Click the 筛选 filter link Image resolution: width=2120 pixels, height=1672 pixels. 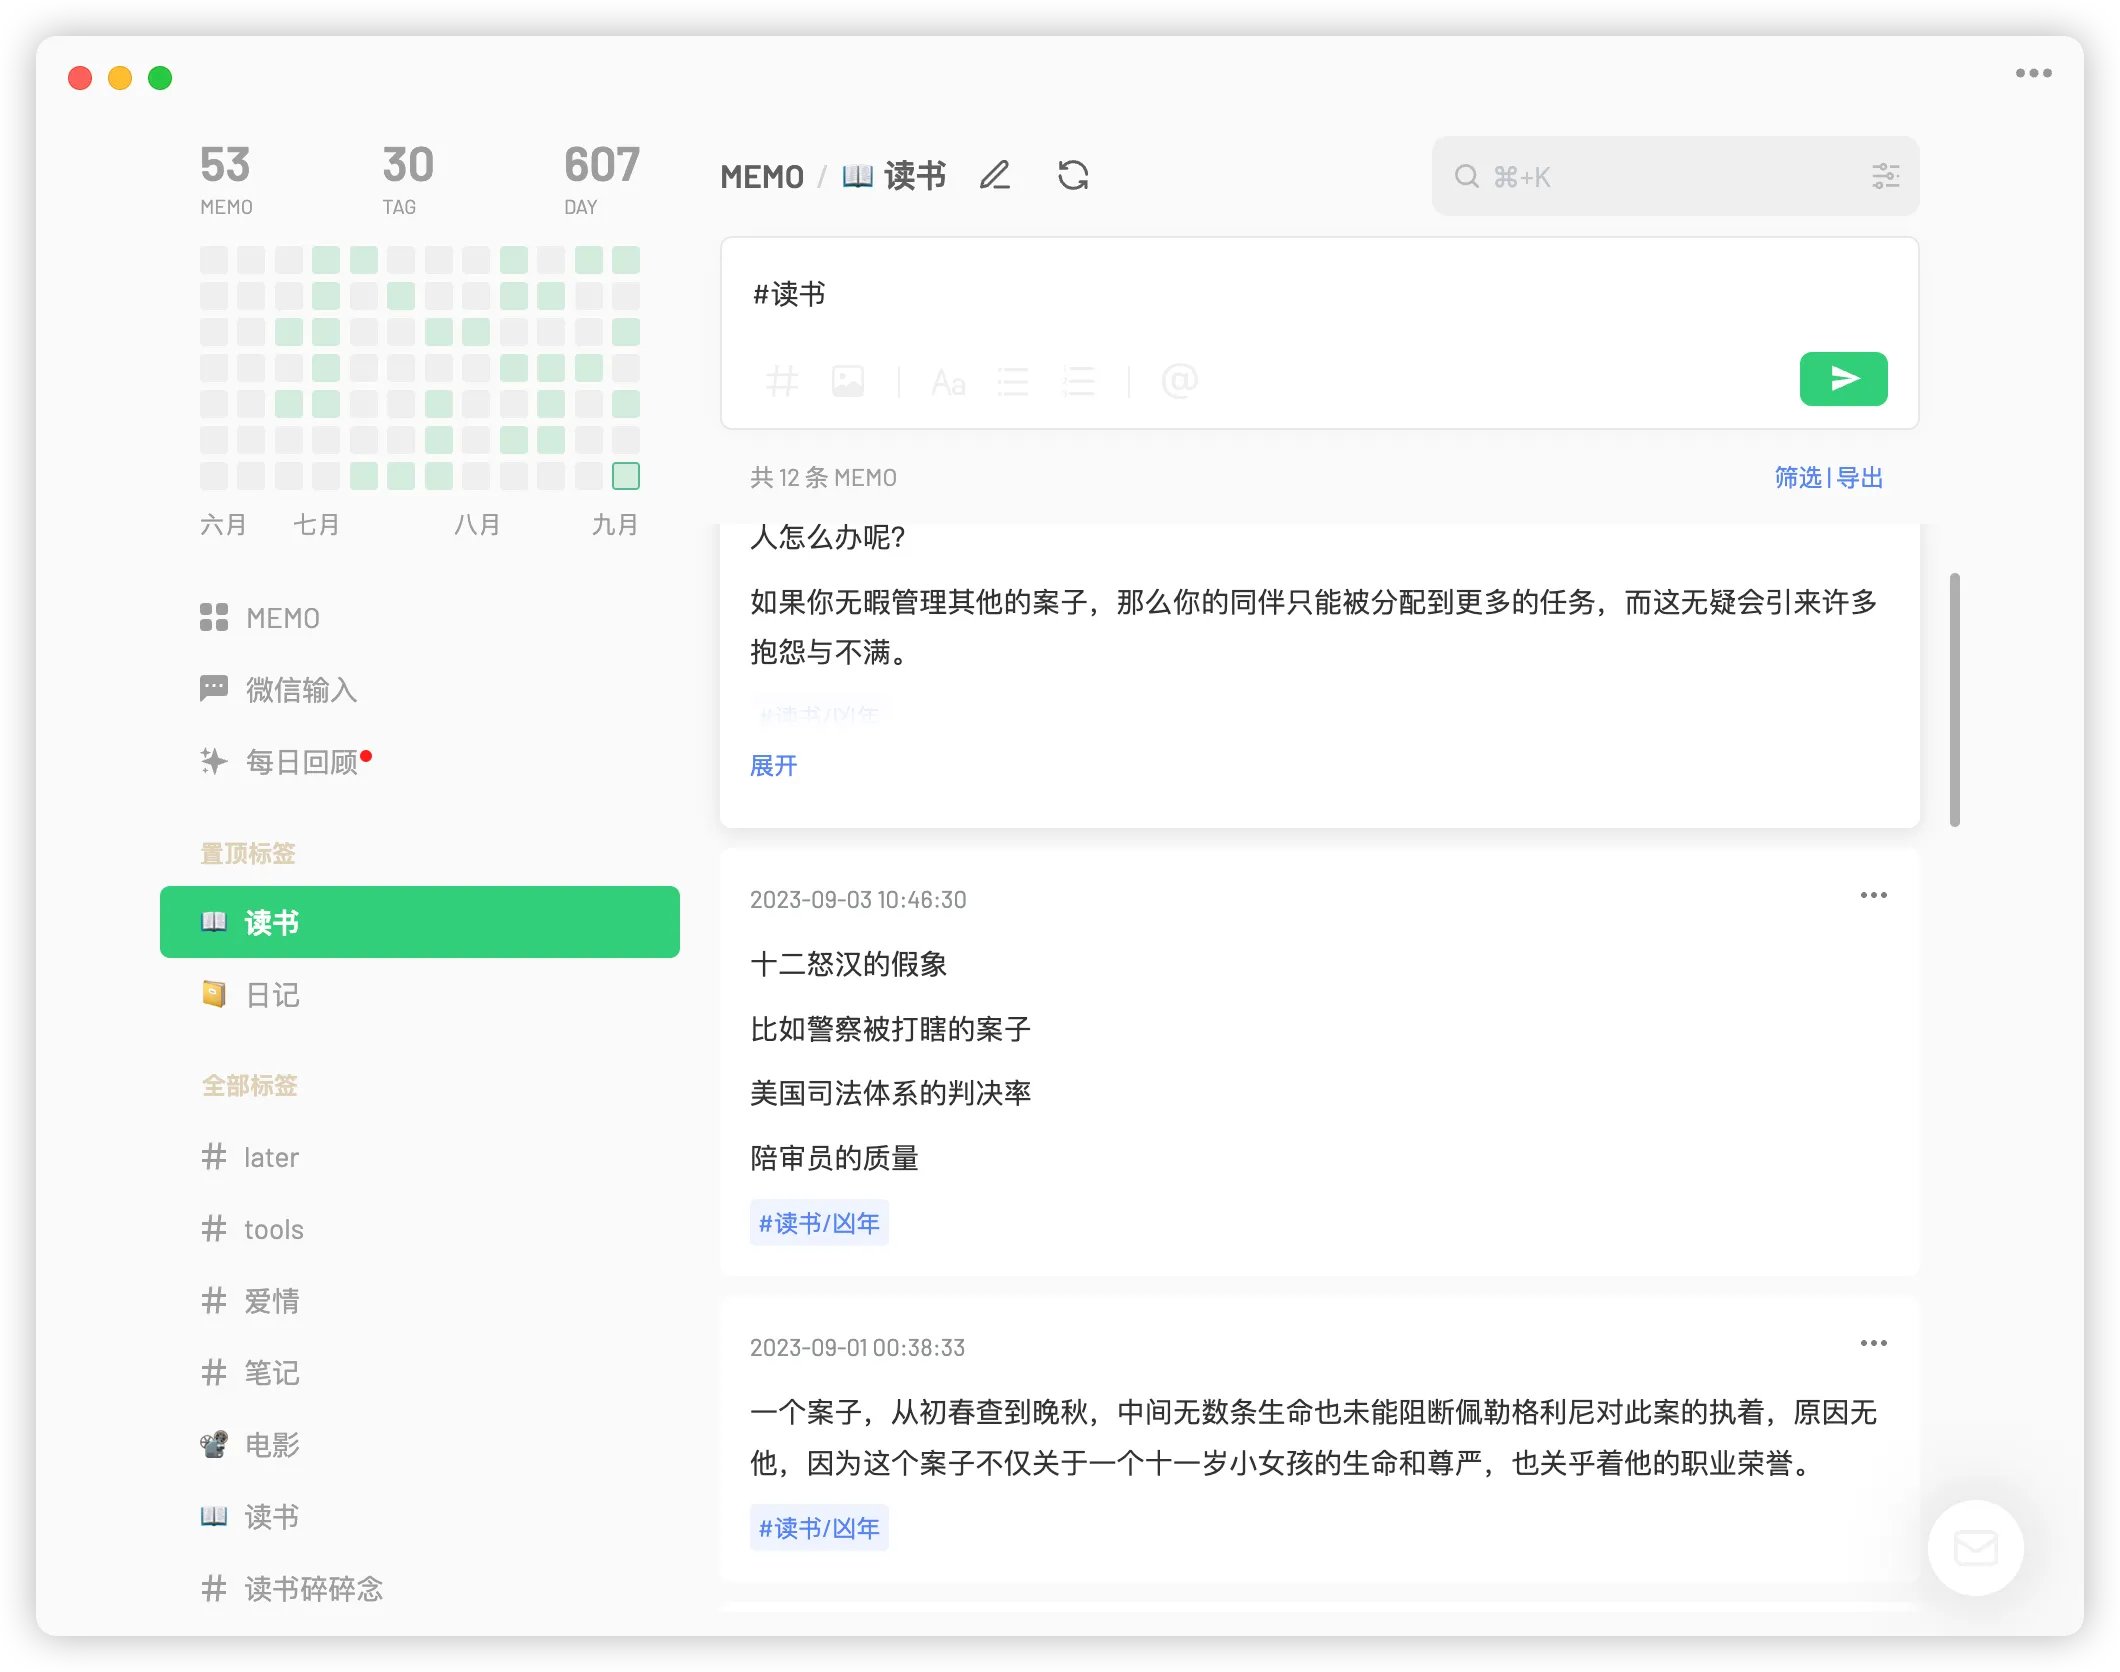pyautogui.click(x=1798, y=478)
